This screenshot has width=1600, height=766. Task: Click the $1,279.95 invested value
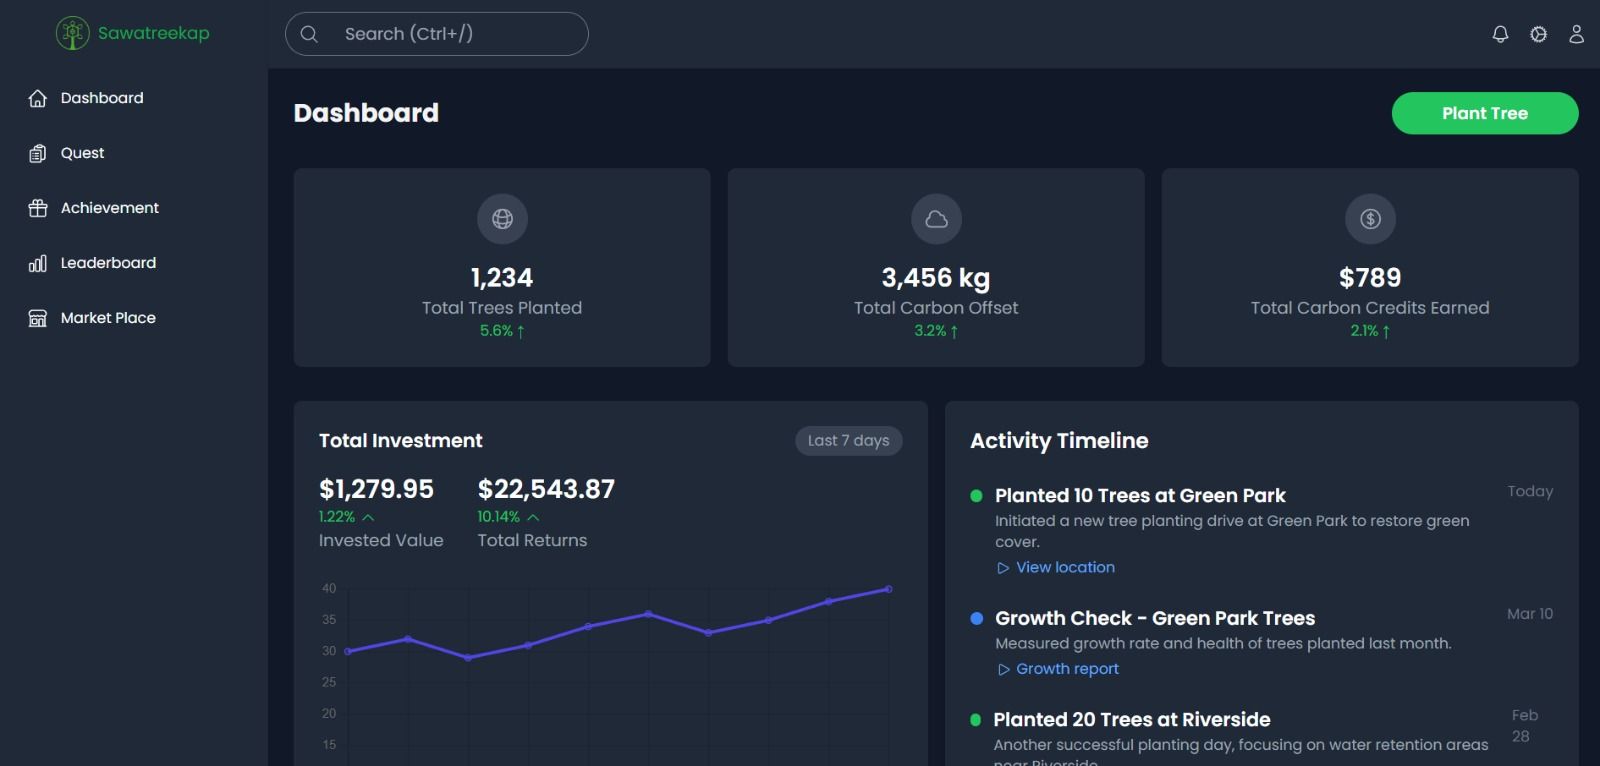(x=376, y=489)
